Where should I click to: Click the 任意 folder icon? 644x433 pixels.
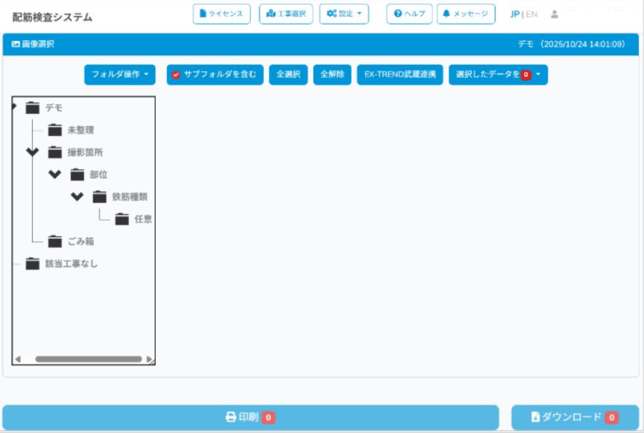click(121, 219)
